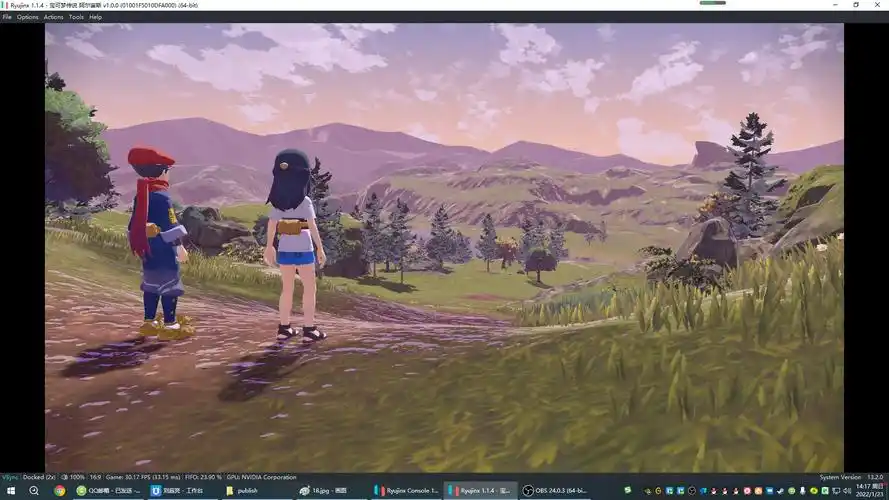Click the green S input method icon
889x500 pixels.
click(x=628, y=490)
